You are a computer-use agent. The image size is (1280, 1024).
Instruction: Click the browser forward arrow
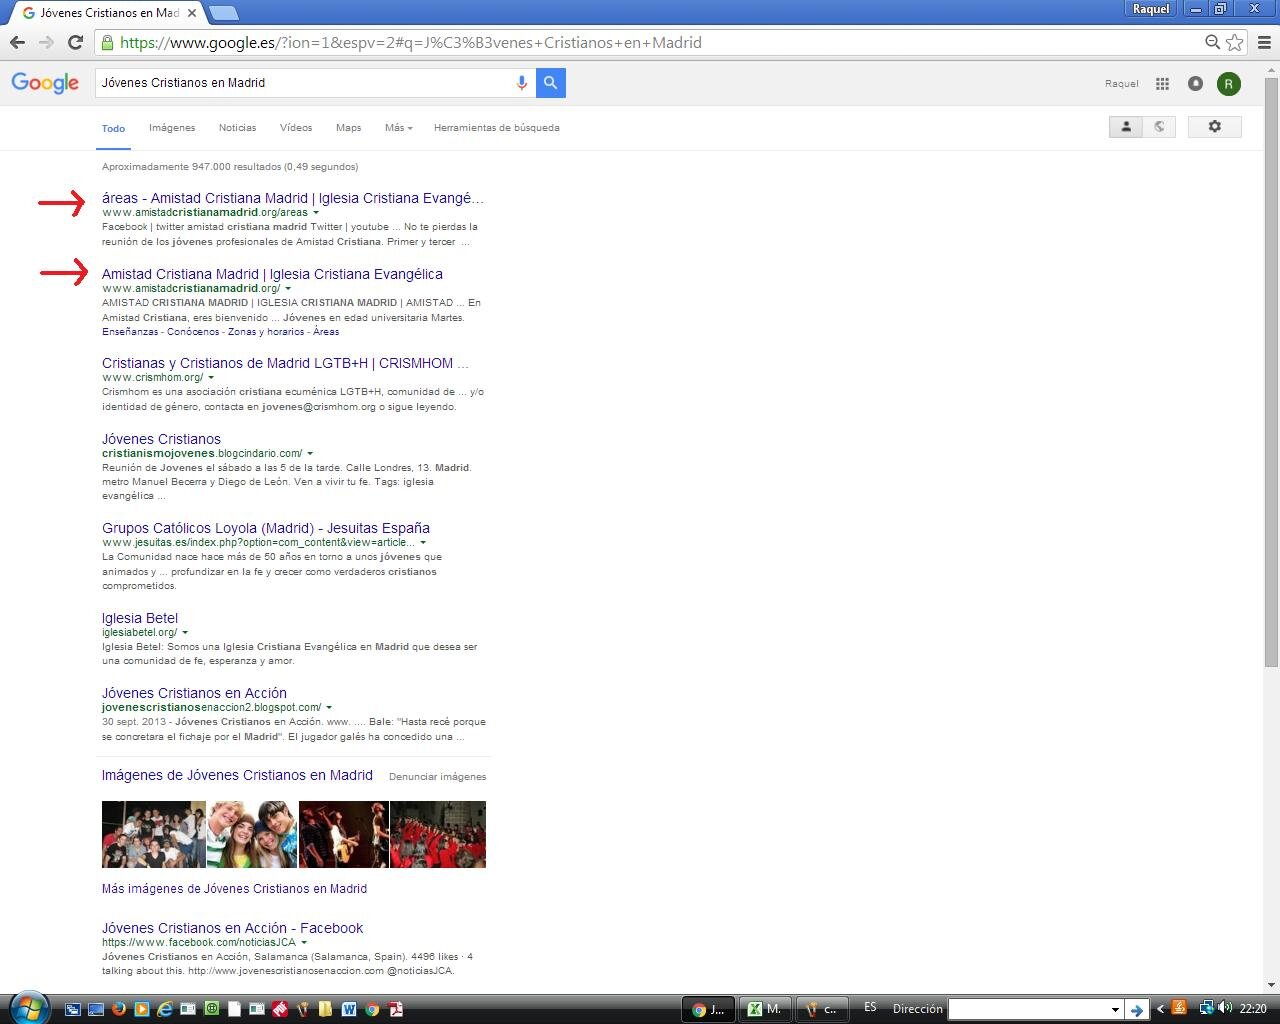[x=46, y=42]
